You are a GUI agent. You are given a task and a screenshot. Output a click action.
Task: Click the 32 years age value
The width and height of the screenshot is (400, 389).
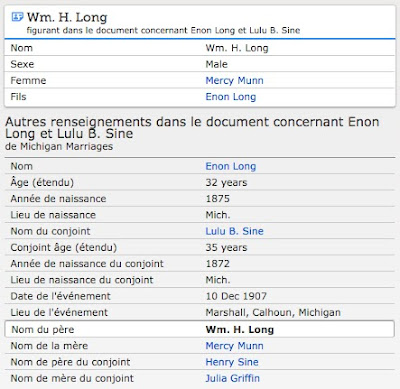tap(226, 183)
